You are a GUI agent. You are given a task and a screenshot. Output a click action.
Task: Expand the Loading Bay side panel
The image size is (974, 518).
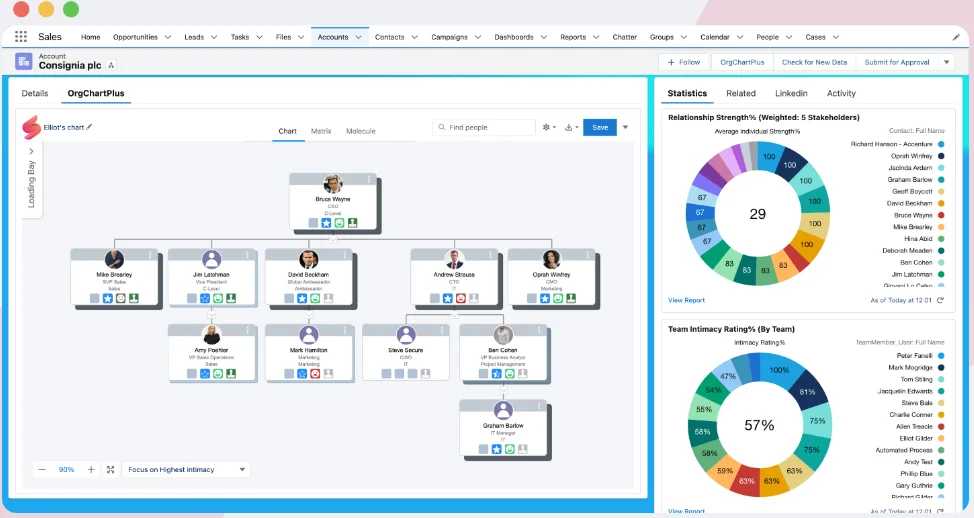pos(31,151)
